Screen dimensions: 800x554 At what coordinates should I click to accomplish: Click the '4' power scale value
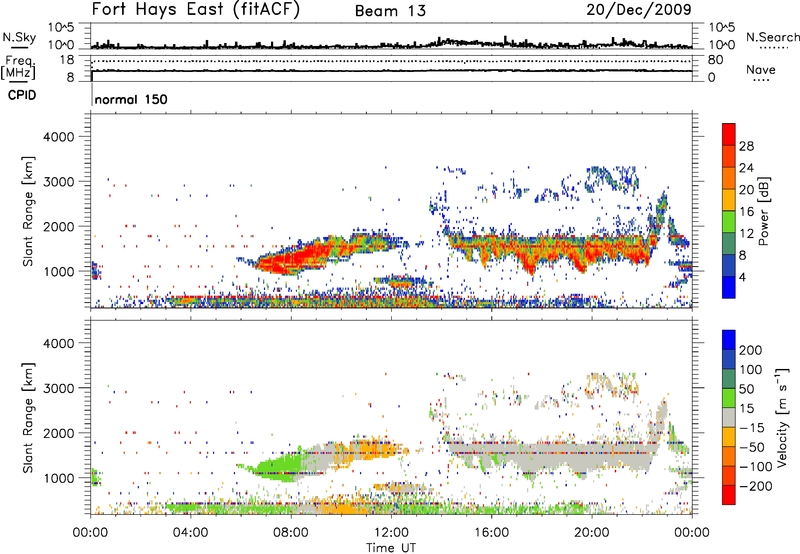[743, 277]
